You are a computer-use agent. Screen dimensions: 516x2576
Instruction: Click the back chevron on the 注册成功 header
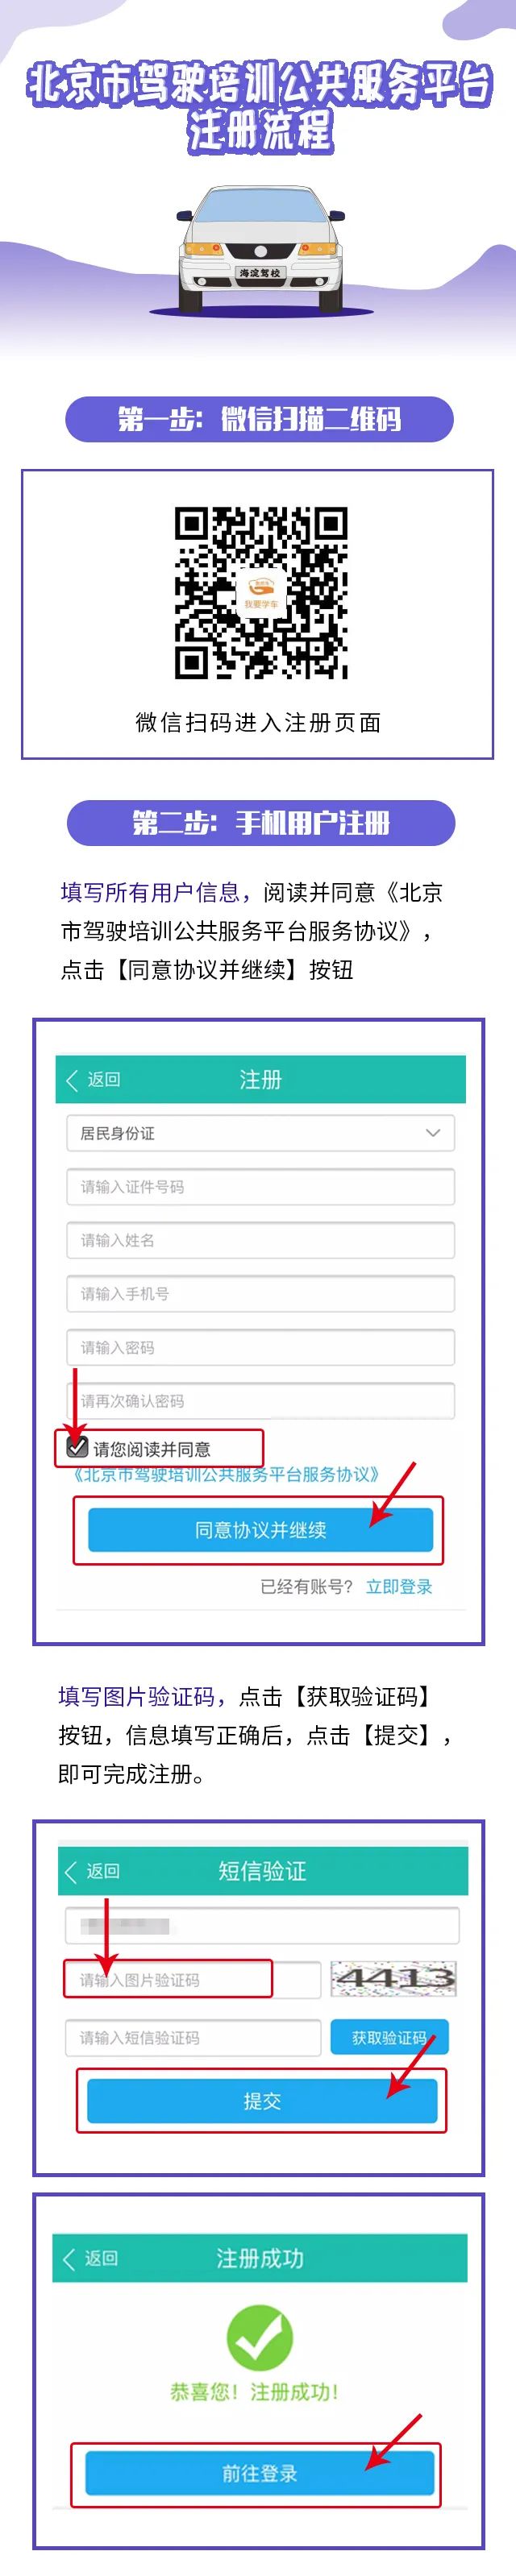pyautogui.click(x=69, y=2258)
